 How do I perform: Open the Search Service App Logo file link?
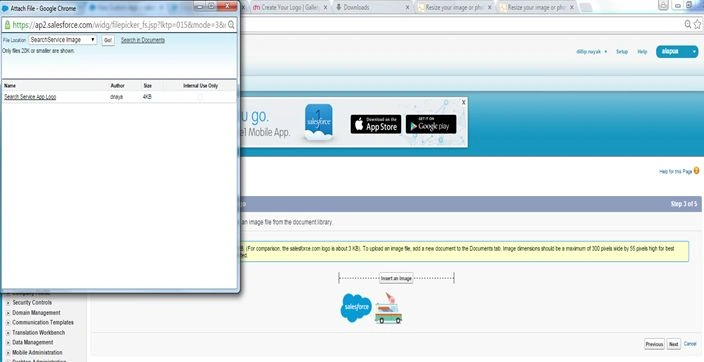pos(30,97)
